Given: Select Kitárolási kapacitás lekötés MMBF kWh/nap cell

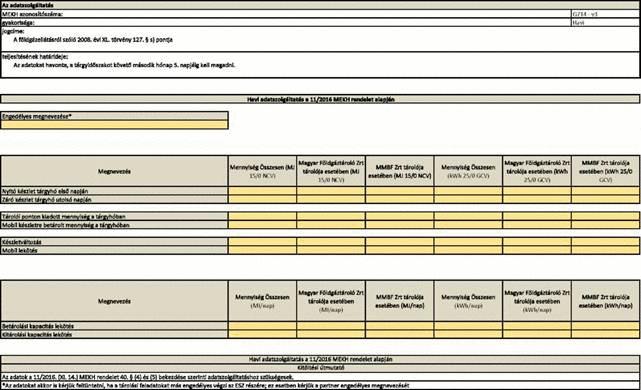Looking at the screenshot, I should [606, 334].
